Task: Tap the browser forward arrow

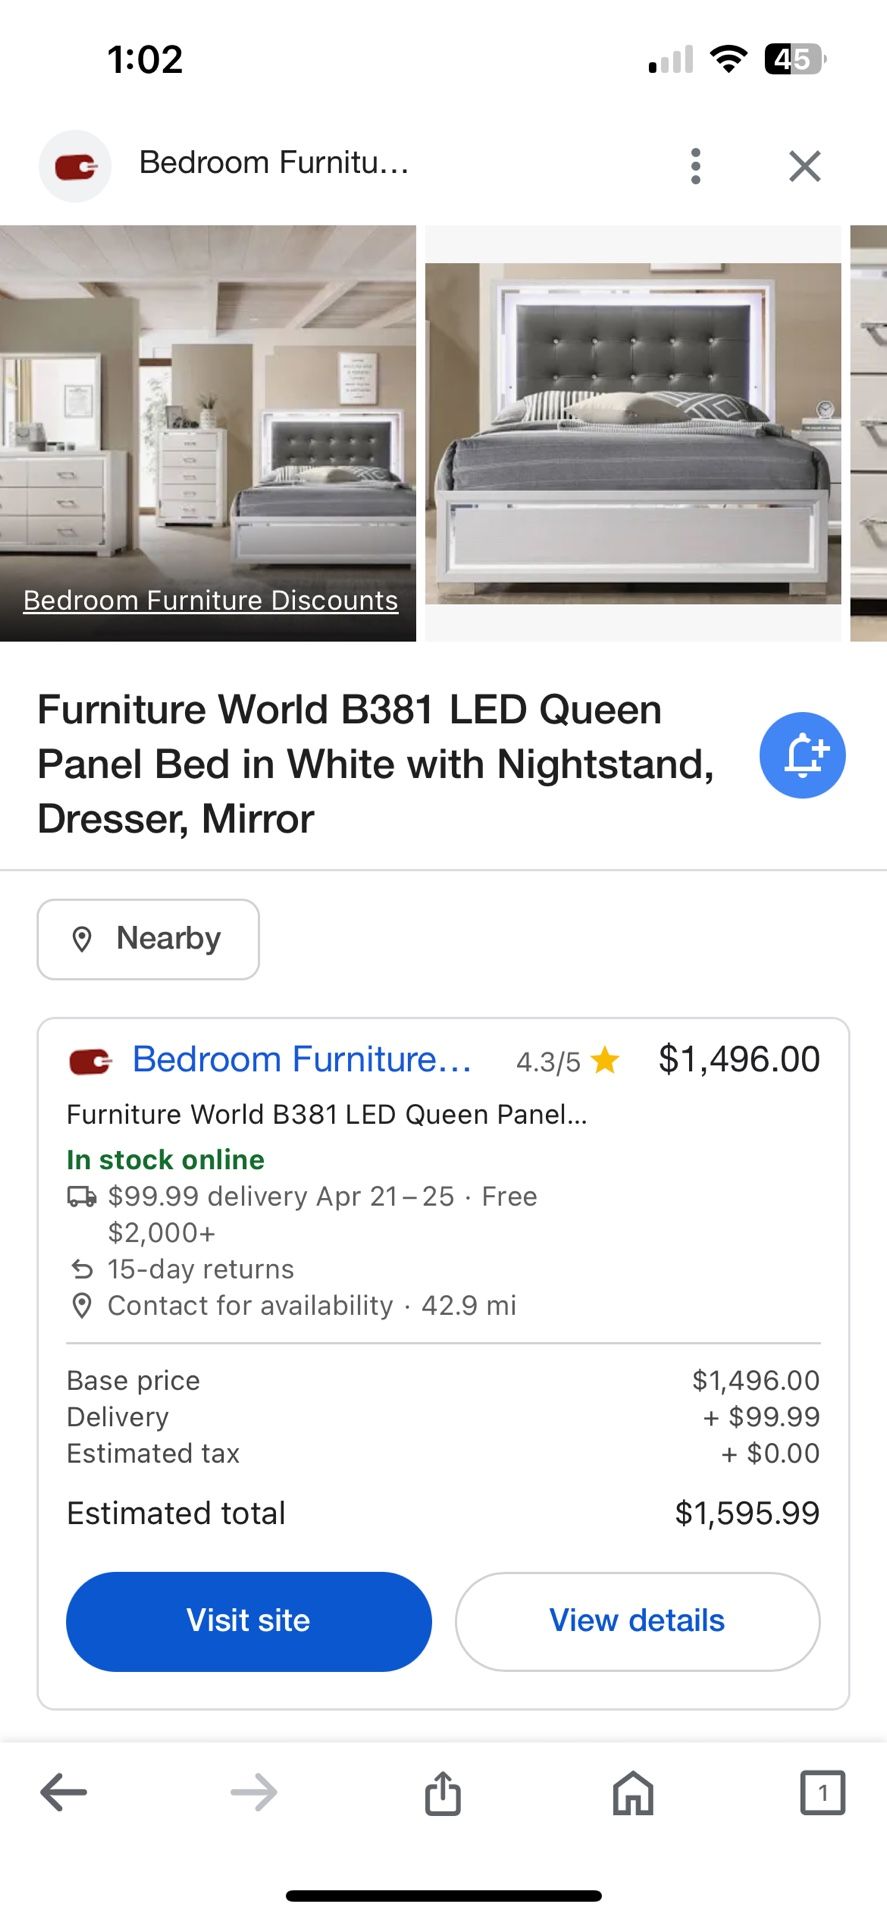Action: tap(254, 1792)
